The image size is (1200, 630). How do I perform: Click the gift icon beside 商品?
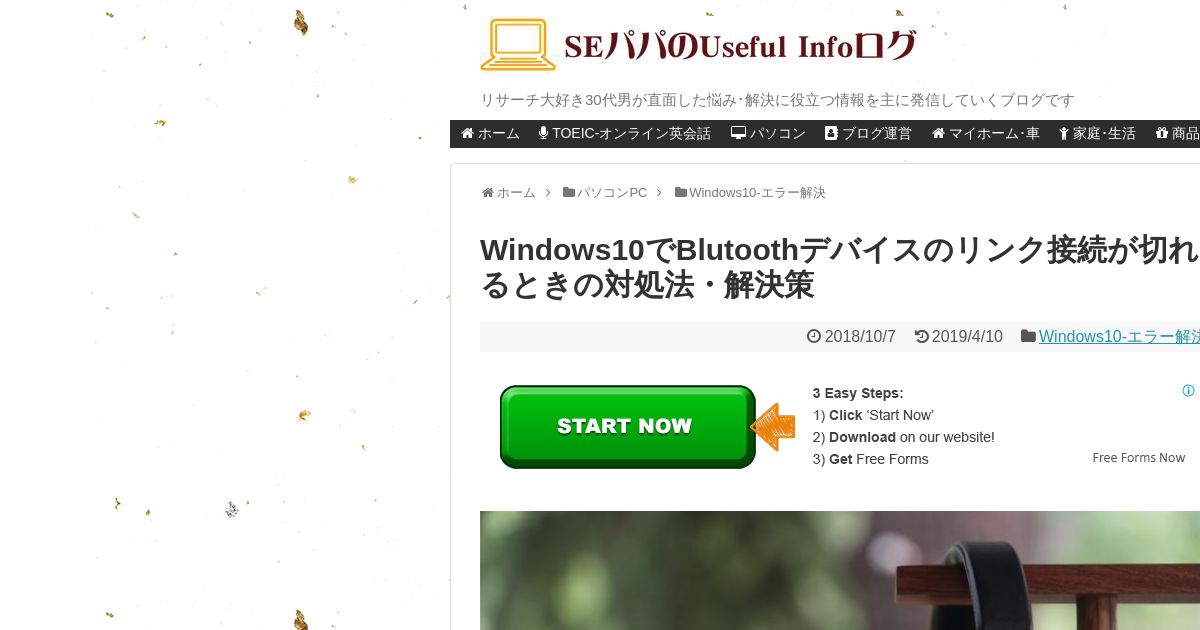(1161, 133)
